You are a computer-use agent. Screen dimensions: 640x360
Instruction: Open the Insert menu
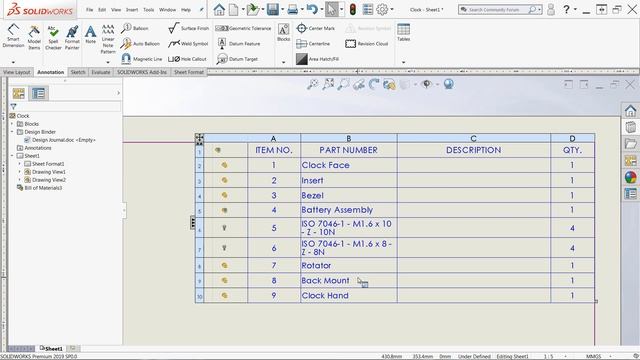coord(132,9)
